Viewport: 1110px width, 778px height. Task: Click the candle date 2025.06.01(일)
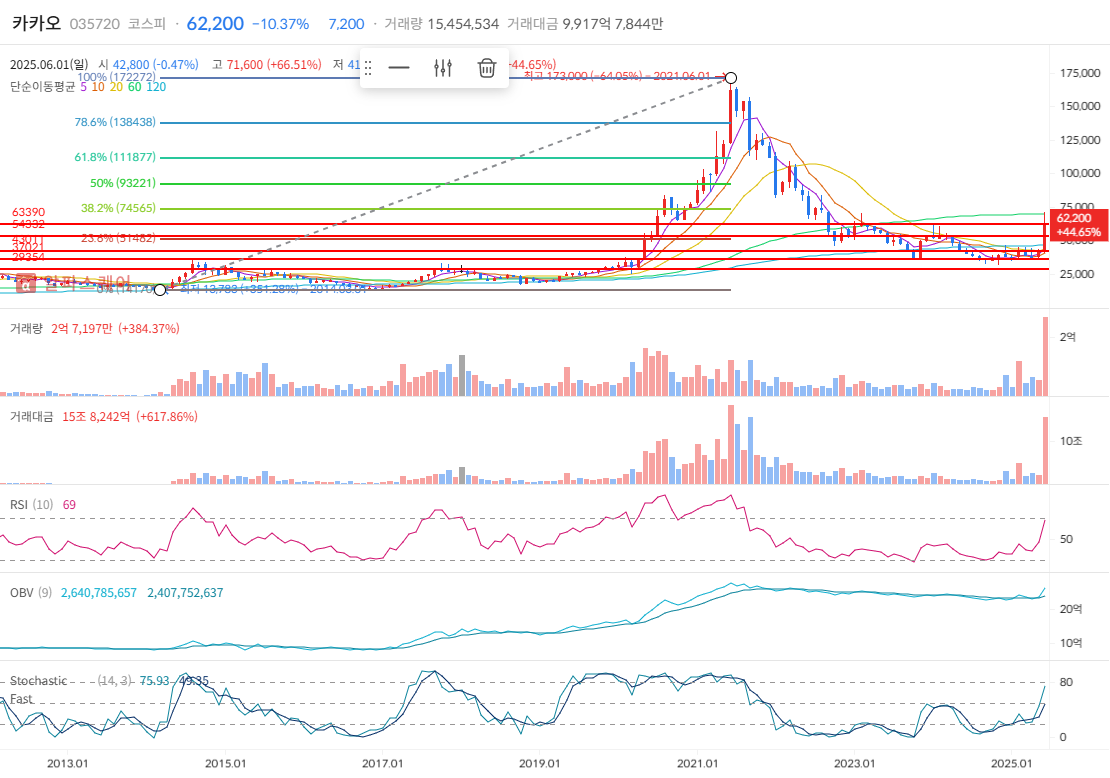coord(49,64)
